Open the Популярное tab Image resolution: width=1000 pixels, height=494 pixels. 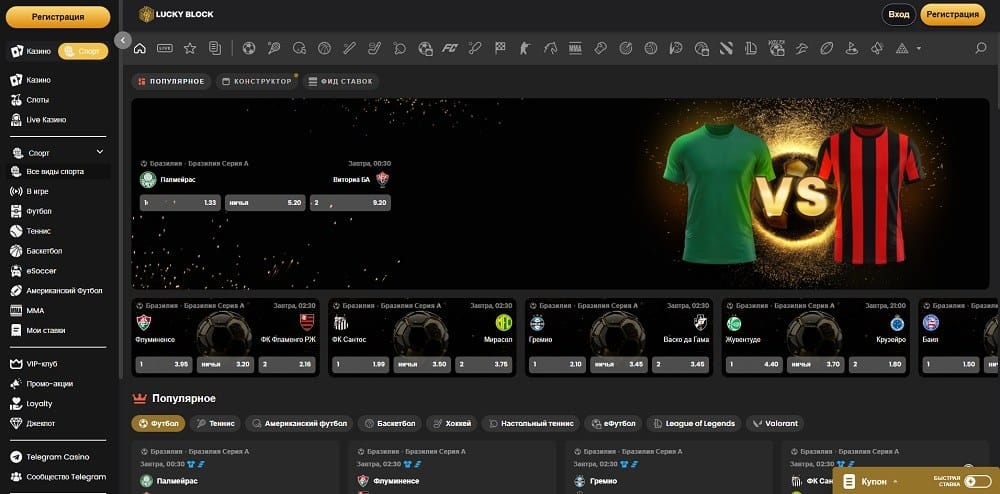[172, 82]
